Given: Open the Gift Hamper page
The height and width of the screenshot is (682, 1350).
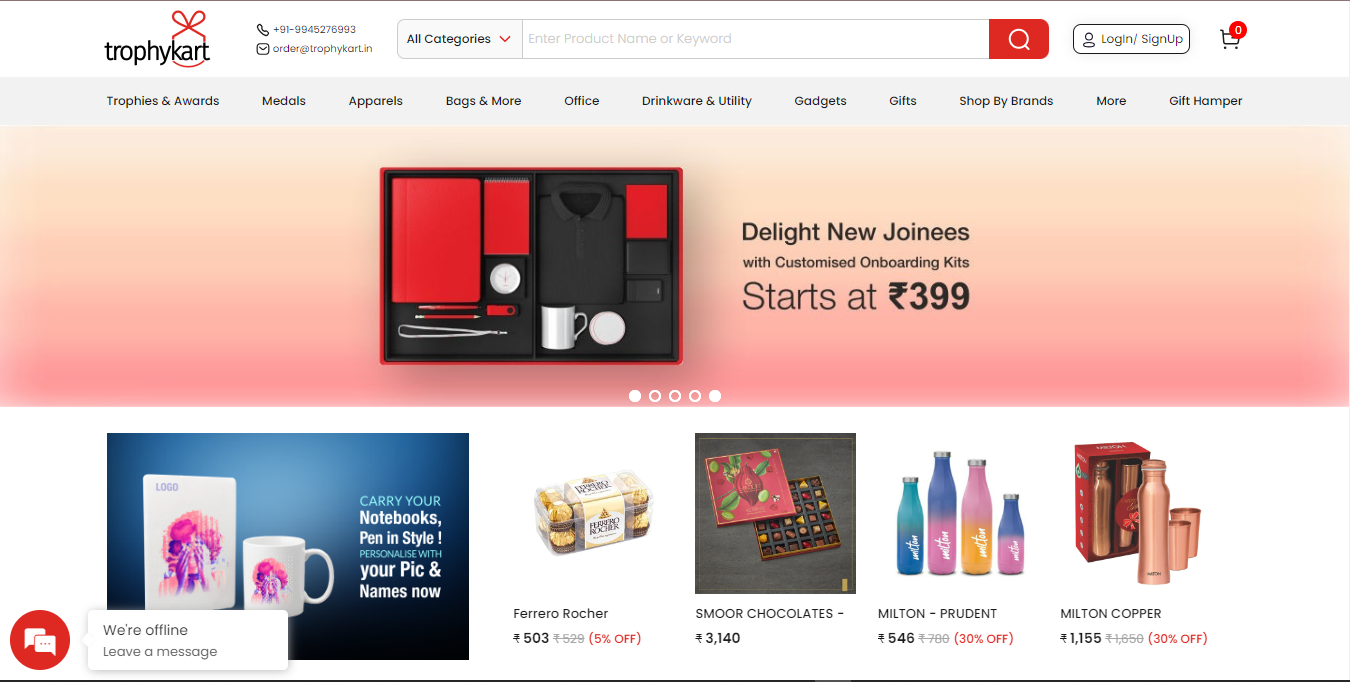Looking at the screenshot, I should coord(1206,101).
